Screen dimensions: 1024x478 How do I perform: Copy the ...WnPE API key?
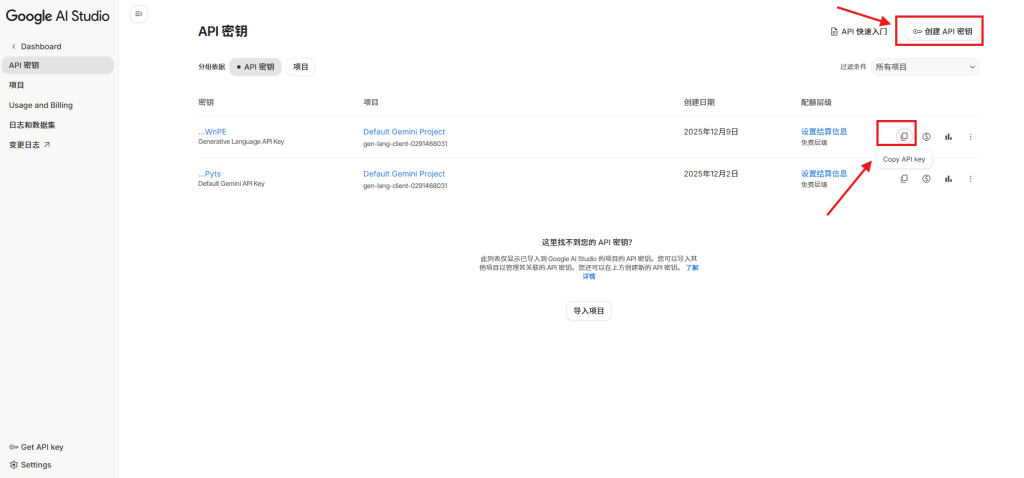pos(903,136)
